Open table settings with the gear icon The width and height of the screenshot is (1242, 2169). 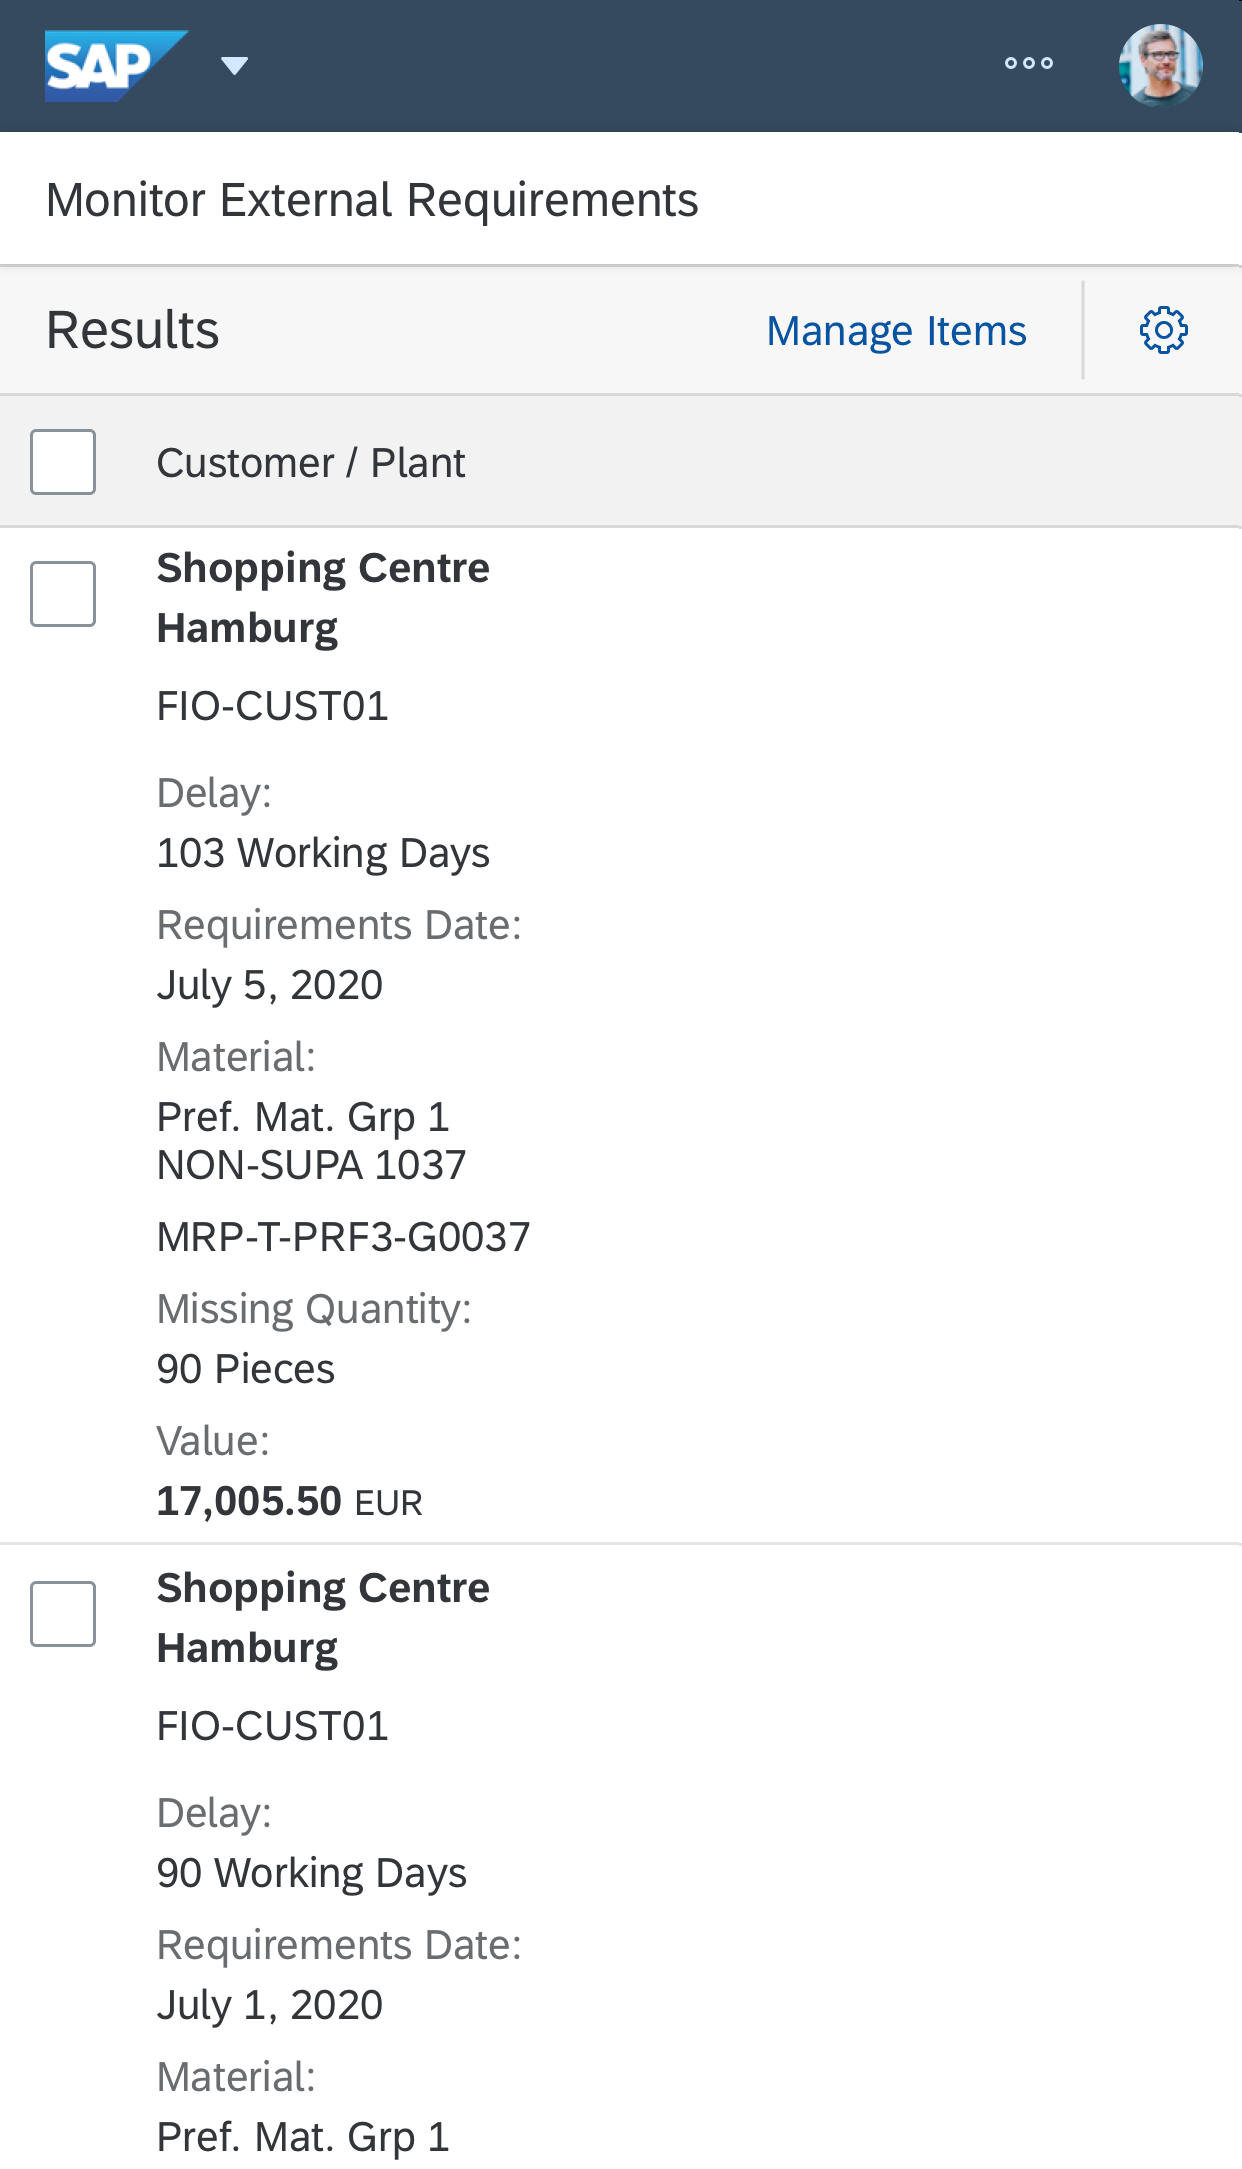(1163, 331)
